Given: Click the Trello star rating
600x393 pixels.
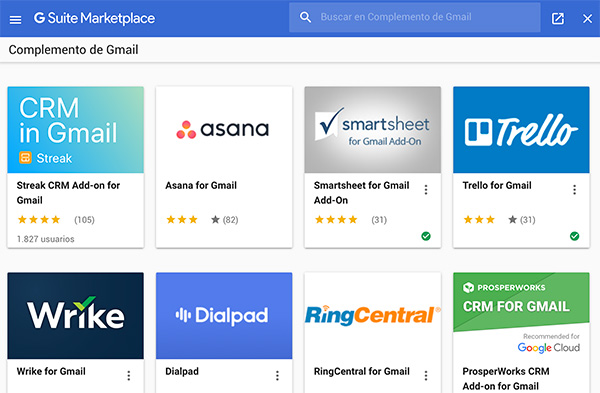Looking at the screenshot, I should pyautogui.click(x=490, y=220).
